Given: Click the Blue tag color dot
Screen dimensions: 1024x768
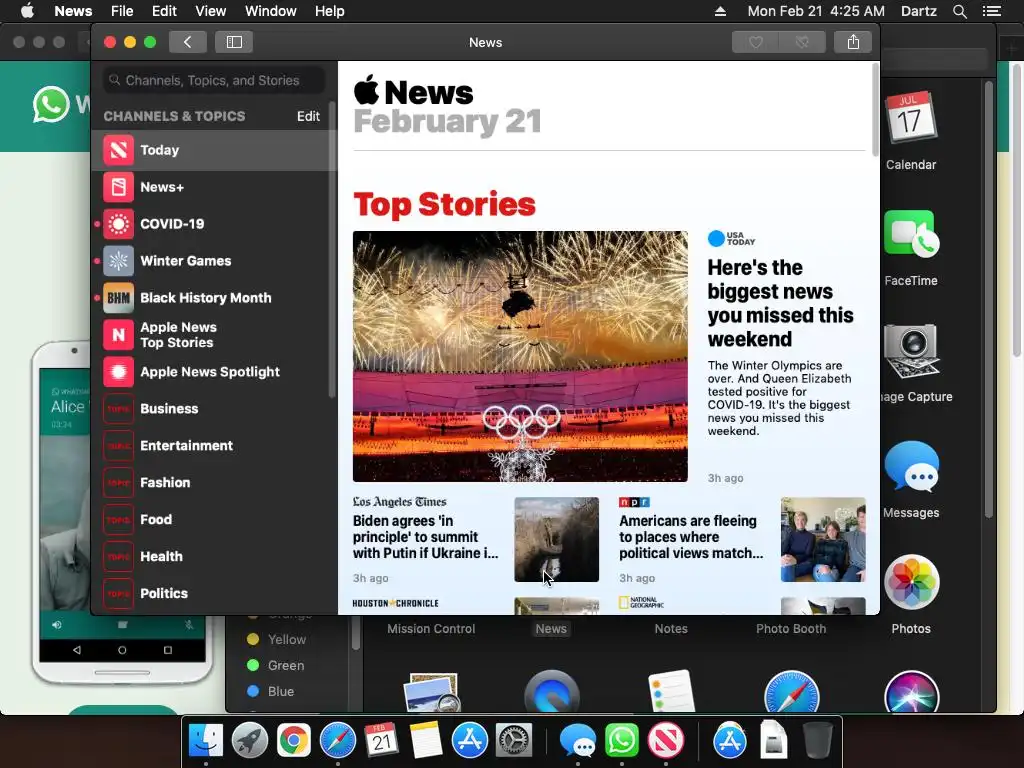Looking at the screenshot, I should pos(253,691).
